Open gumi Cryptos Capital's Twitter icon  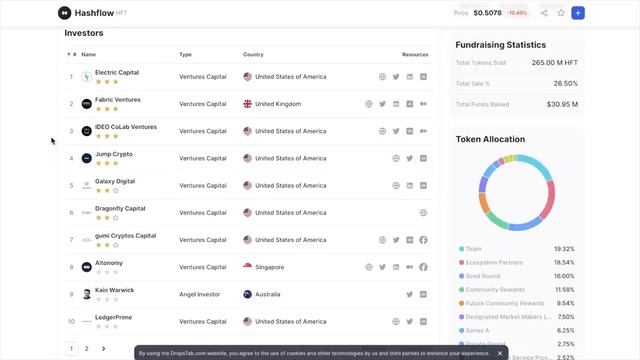396,240
